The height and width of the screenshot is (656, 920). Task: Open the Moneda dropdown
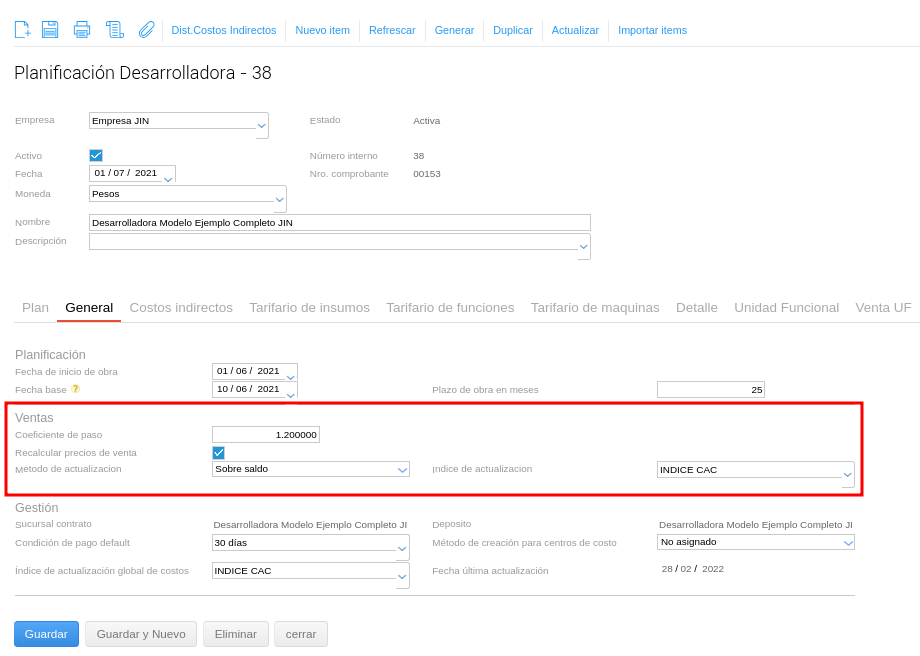pyautogui.click(x=280, y=198)
